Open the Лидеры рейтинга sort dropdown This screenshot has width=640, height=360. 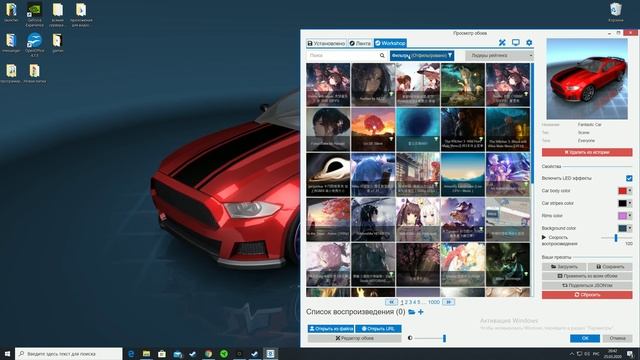[x=499, y=56]
